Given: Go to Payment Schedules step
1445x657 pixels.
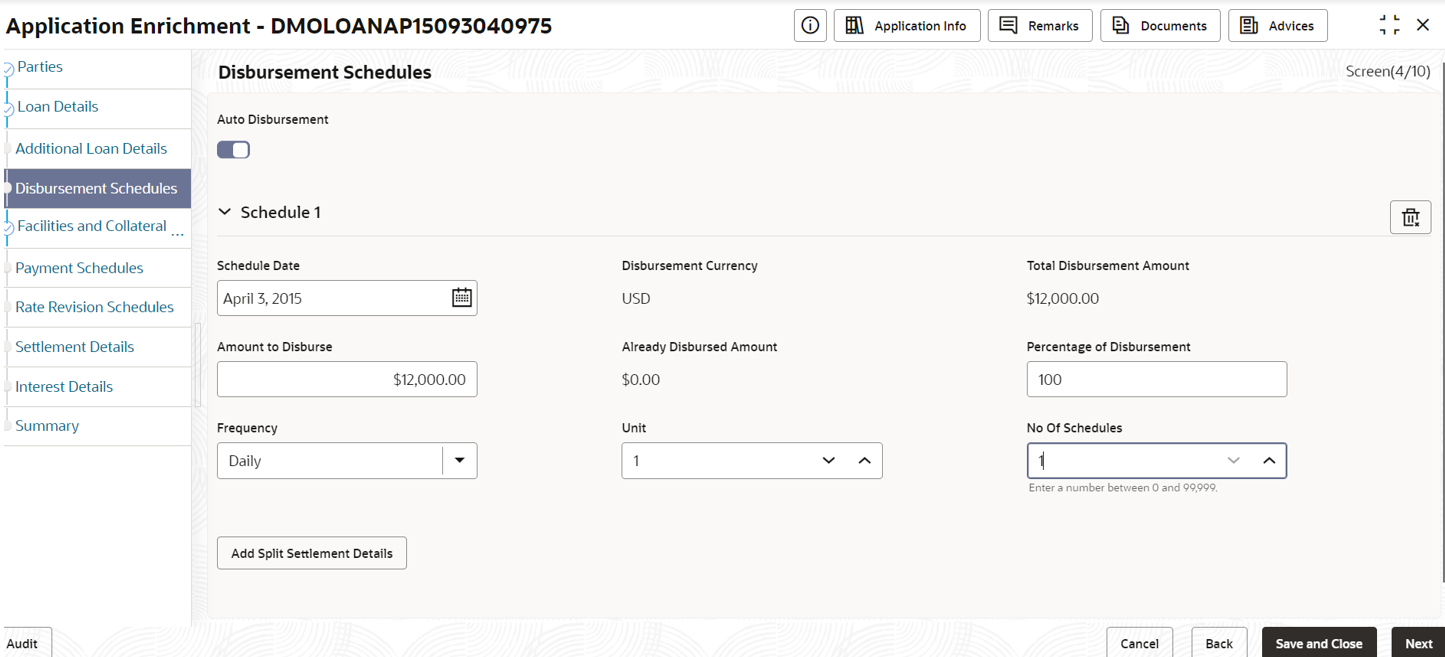Looking at the screenshot, I should [x=79, y=268].
